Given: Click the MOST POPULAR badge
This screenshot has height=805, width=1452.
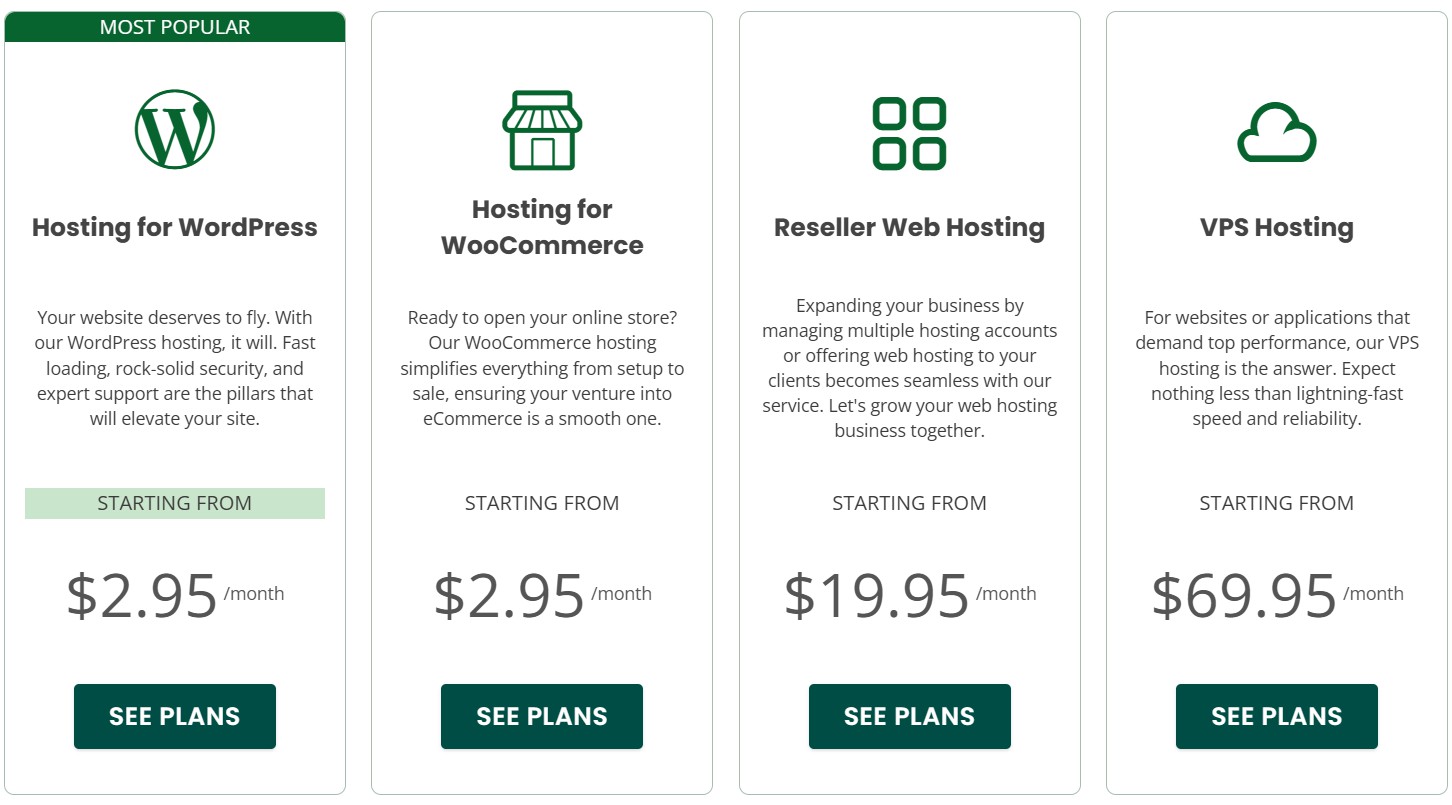Looking at the screenshot, I should (x=174, y=27).
